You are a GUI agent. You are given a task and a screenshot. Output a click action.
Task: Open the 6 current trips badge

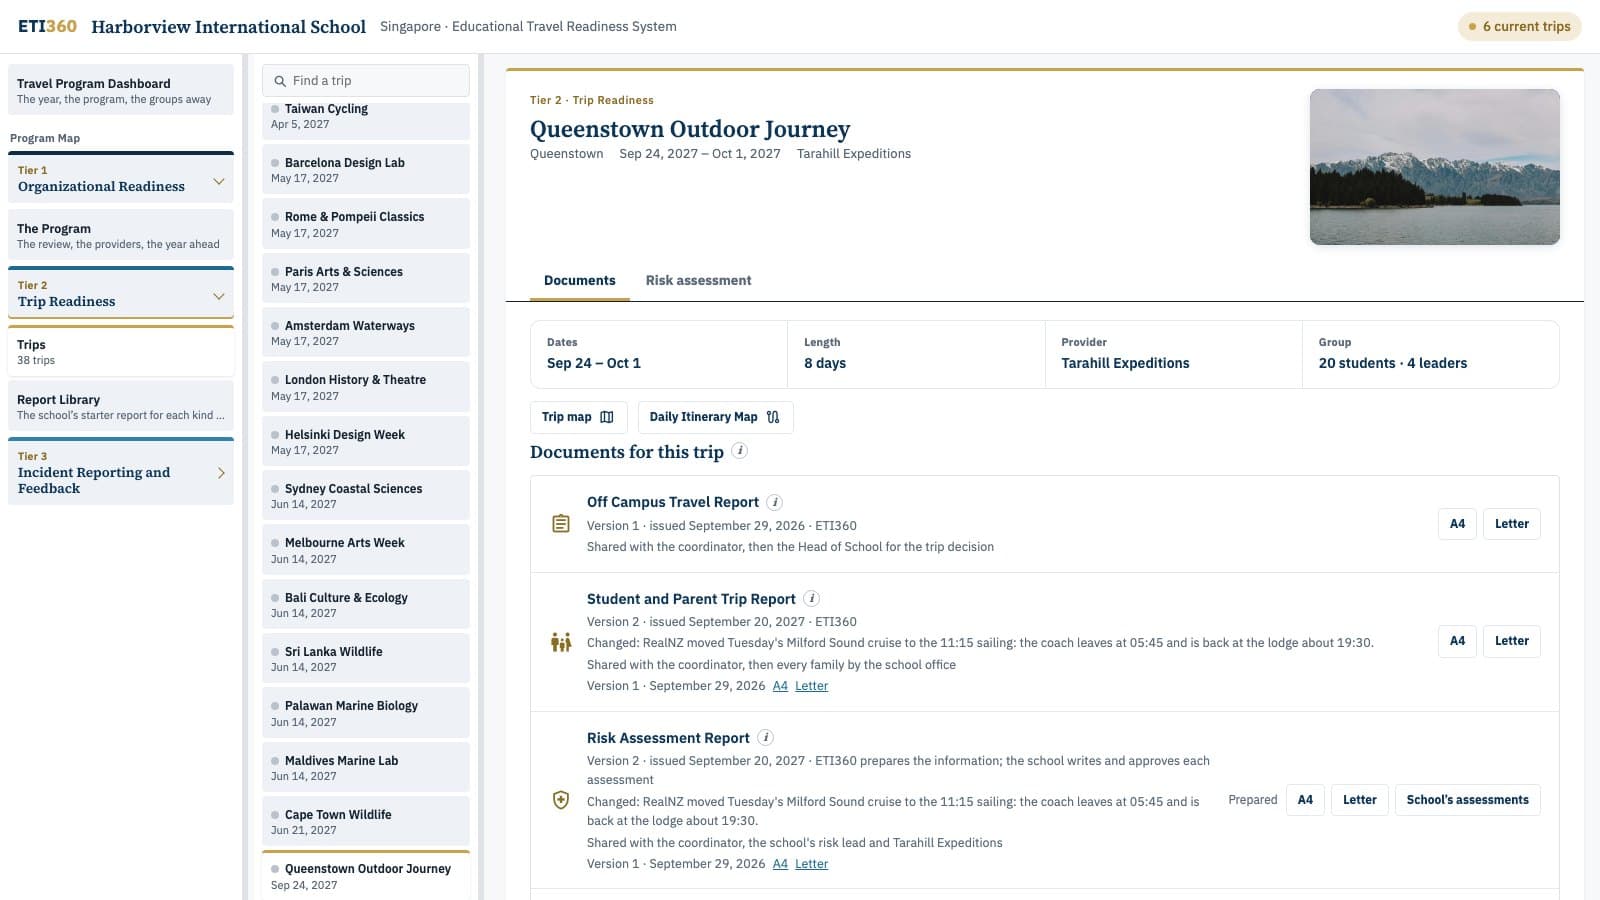click(x=1519, y=27)
